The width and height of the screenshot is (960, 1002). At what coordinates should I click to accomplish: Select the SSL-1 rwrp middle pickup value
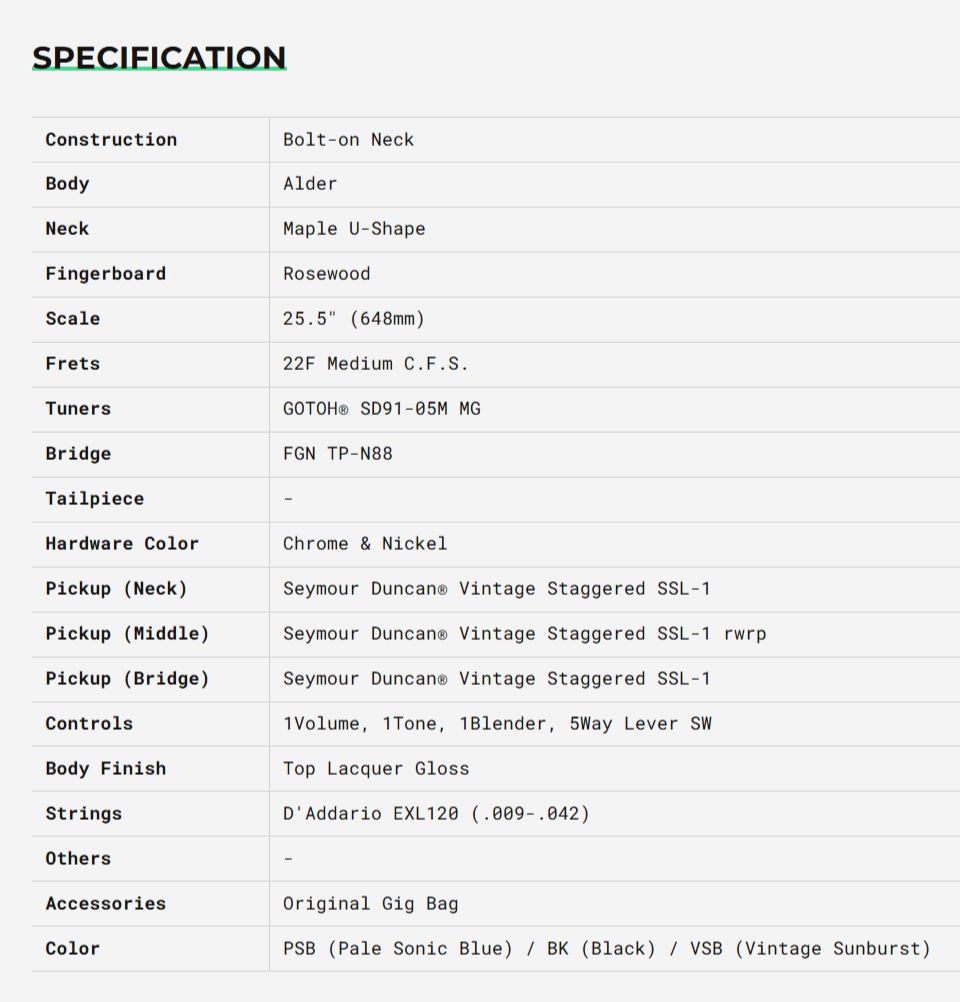525,634
